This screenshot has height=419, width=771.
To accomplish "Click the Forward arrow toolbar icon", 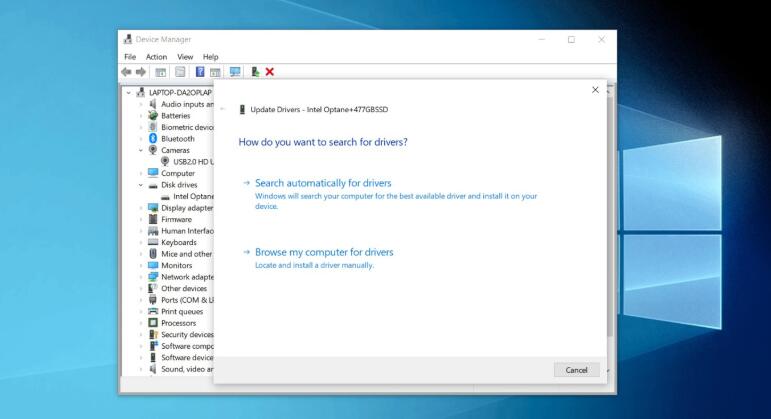I will pyautogui.click(x=141, y=72).
